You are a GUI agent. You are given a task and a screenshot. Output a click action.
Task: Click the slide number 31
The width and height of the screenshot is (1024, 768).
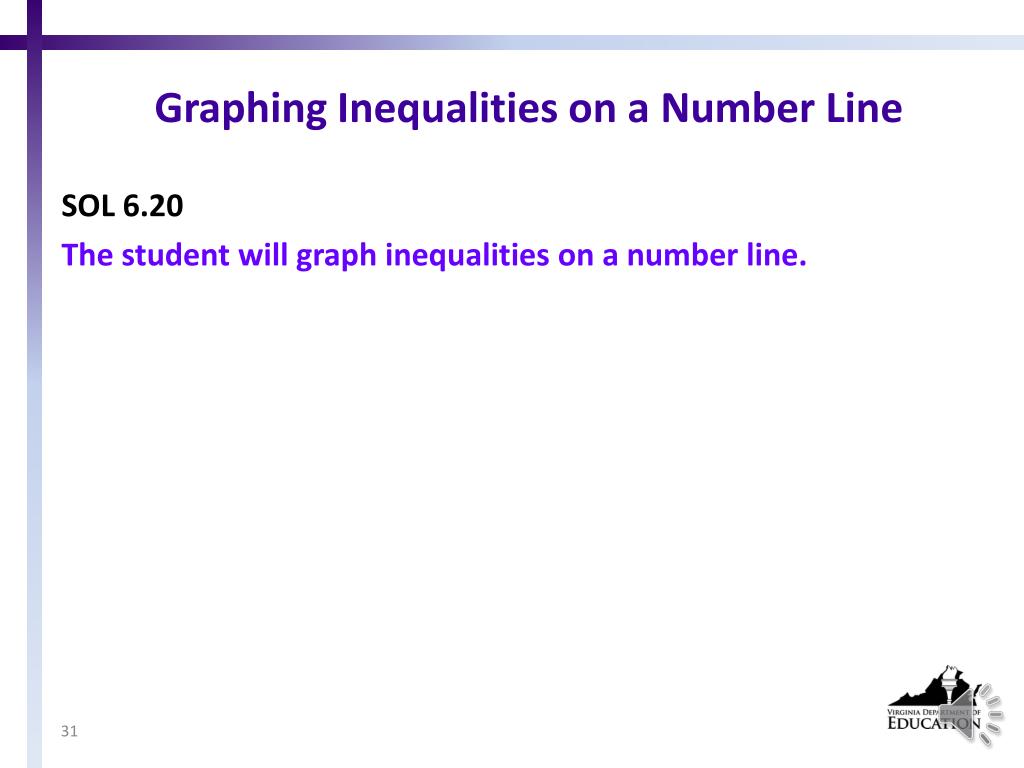click(69, 731)
